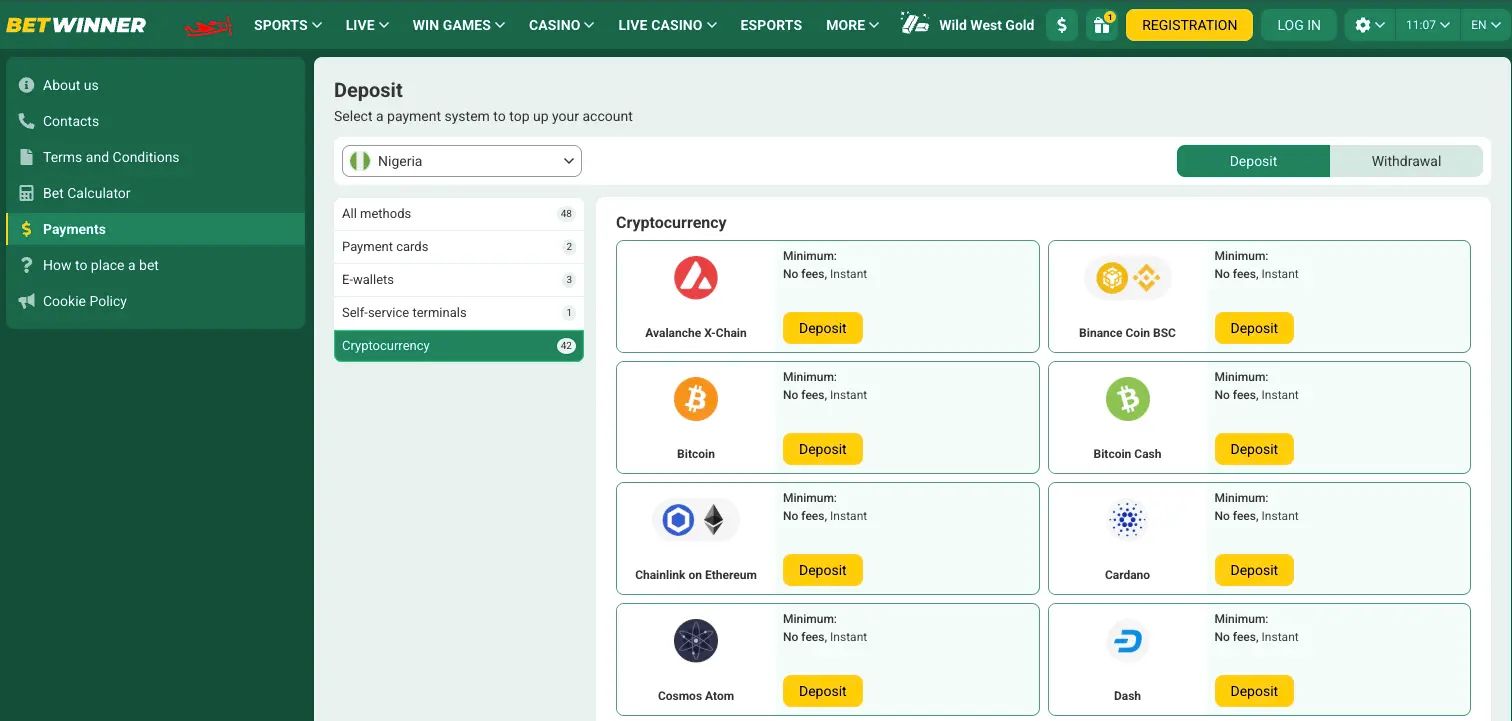Click the question mark icon for How to place a bet
This screenshot has width=1512, height=721.
[x=26, y=265]
